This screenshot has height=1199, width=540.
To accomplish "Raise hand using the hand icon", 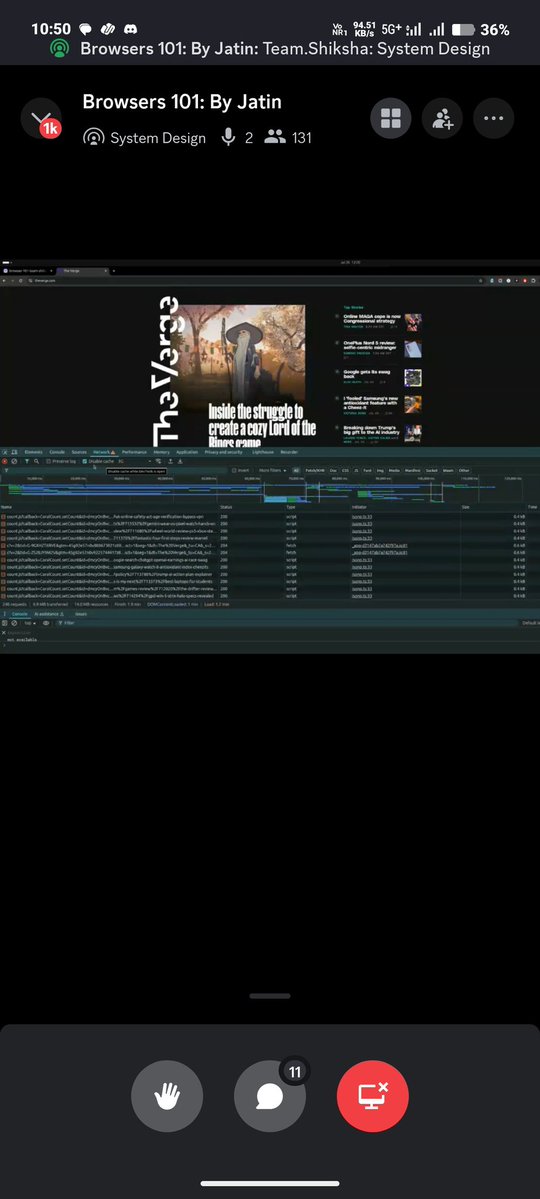I will [167, 1096].
